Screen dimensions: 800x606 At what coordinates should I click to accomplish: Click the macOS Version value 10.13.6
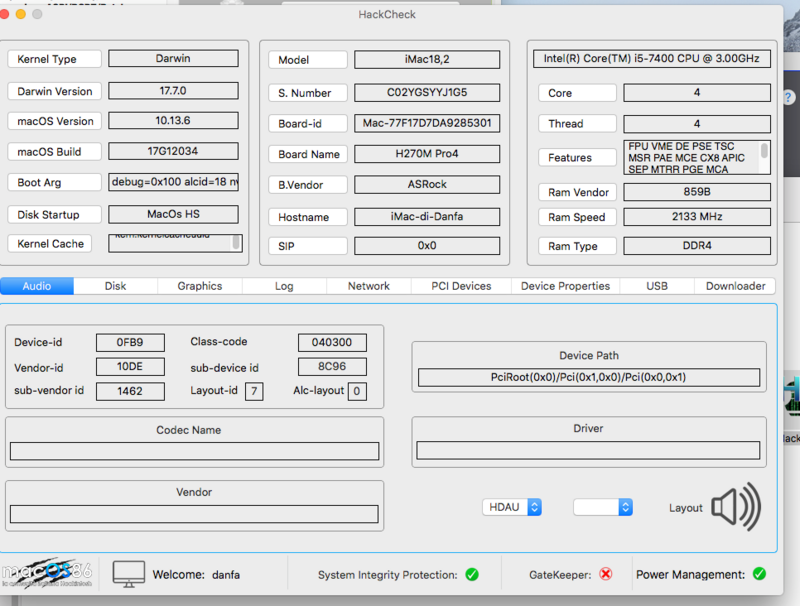tap(173, 121)
